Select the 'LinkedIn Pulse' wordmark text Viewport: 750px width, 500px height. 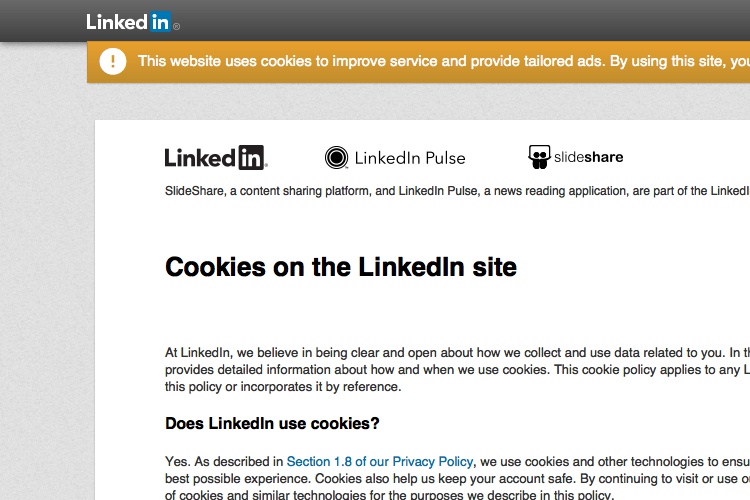point(410,158)
